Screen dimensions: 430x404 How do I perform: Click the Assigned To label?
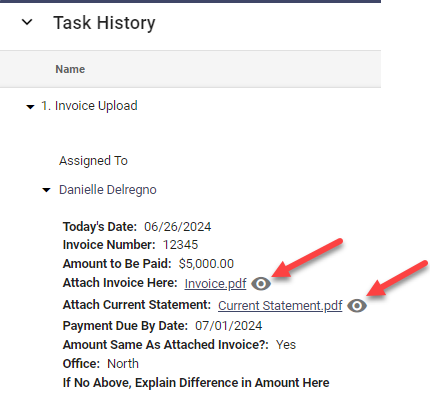[93, 161]
